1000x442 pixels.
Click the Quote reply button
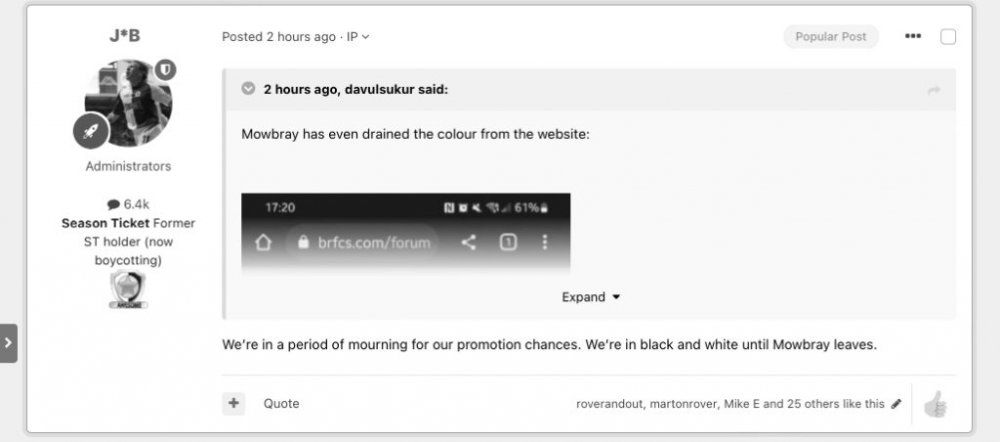coord(281,404)
